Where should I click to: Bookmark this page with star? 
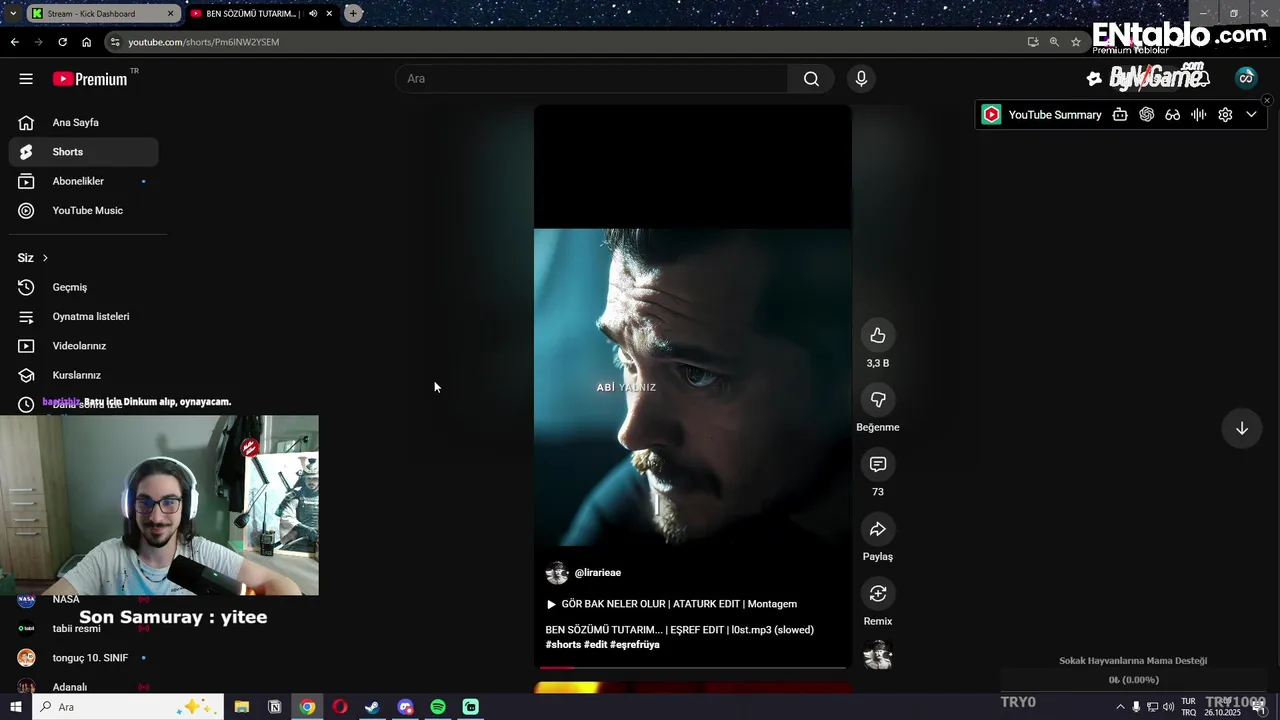(1076, 42)
